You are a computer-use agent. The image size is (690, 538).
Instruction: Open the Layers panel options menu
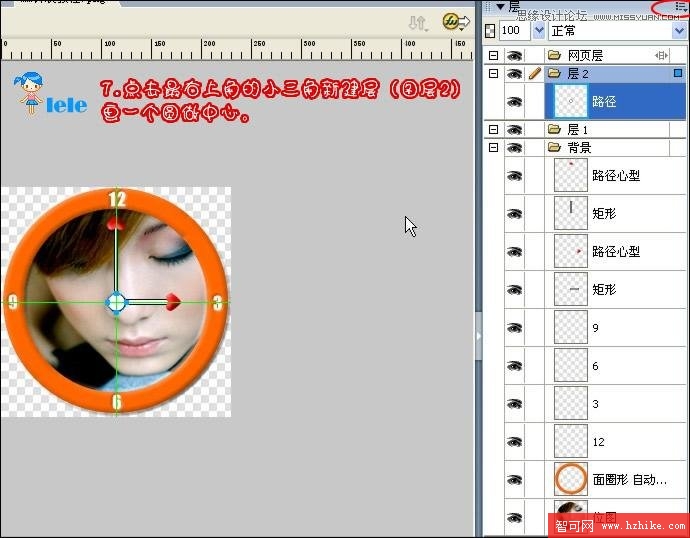pos(681,6)
